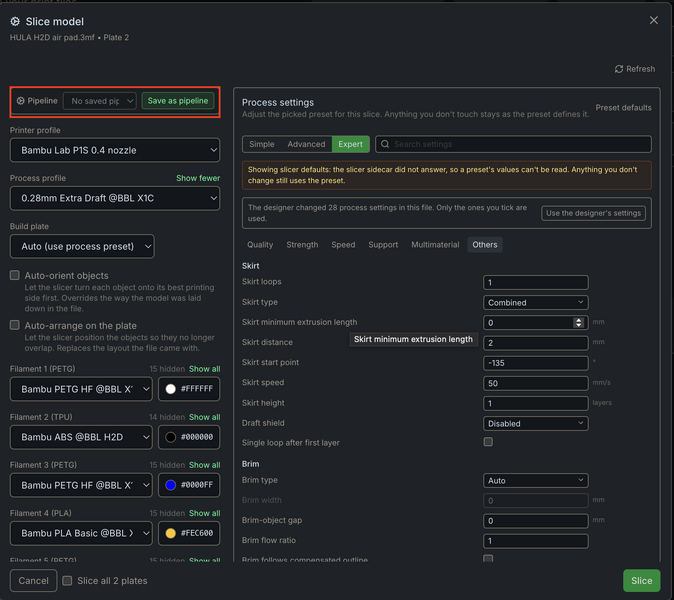Click Use the designer's settings button
674x600 pixels.
(x=593, y=213)
